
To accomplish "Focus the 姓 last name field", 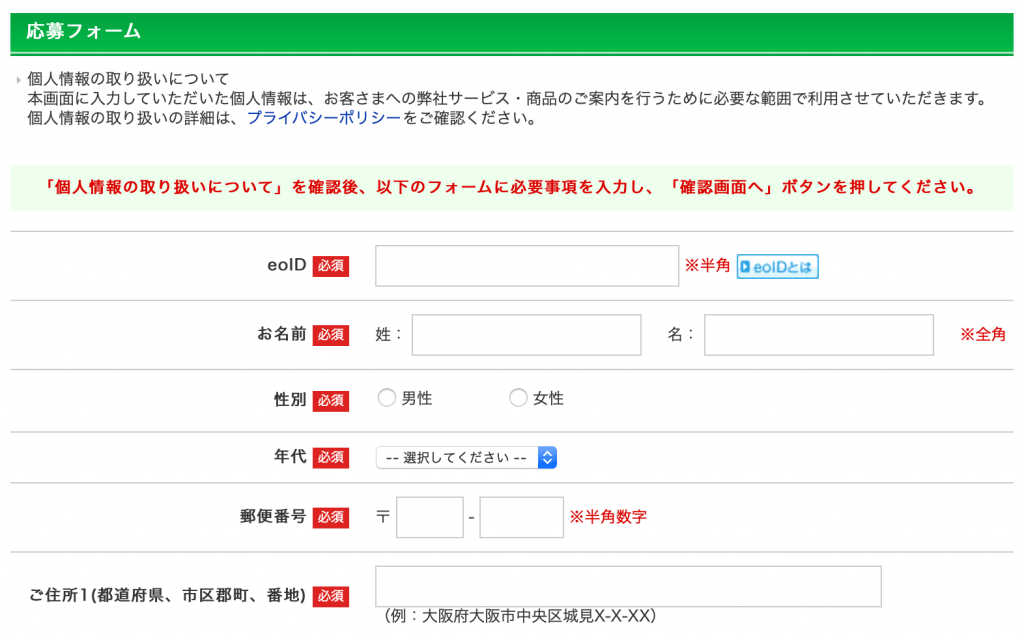I will (526, 335).
